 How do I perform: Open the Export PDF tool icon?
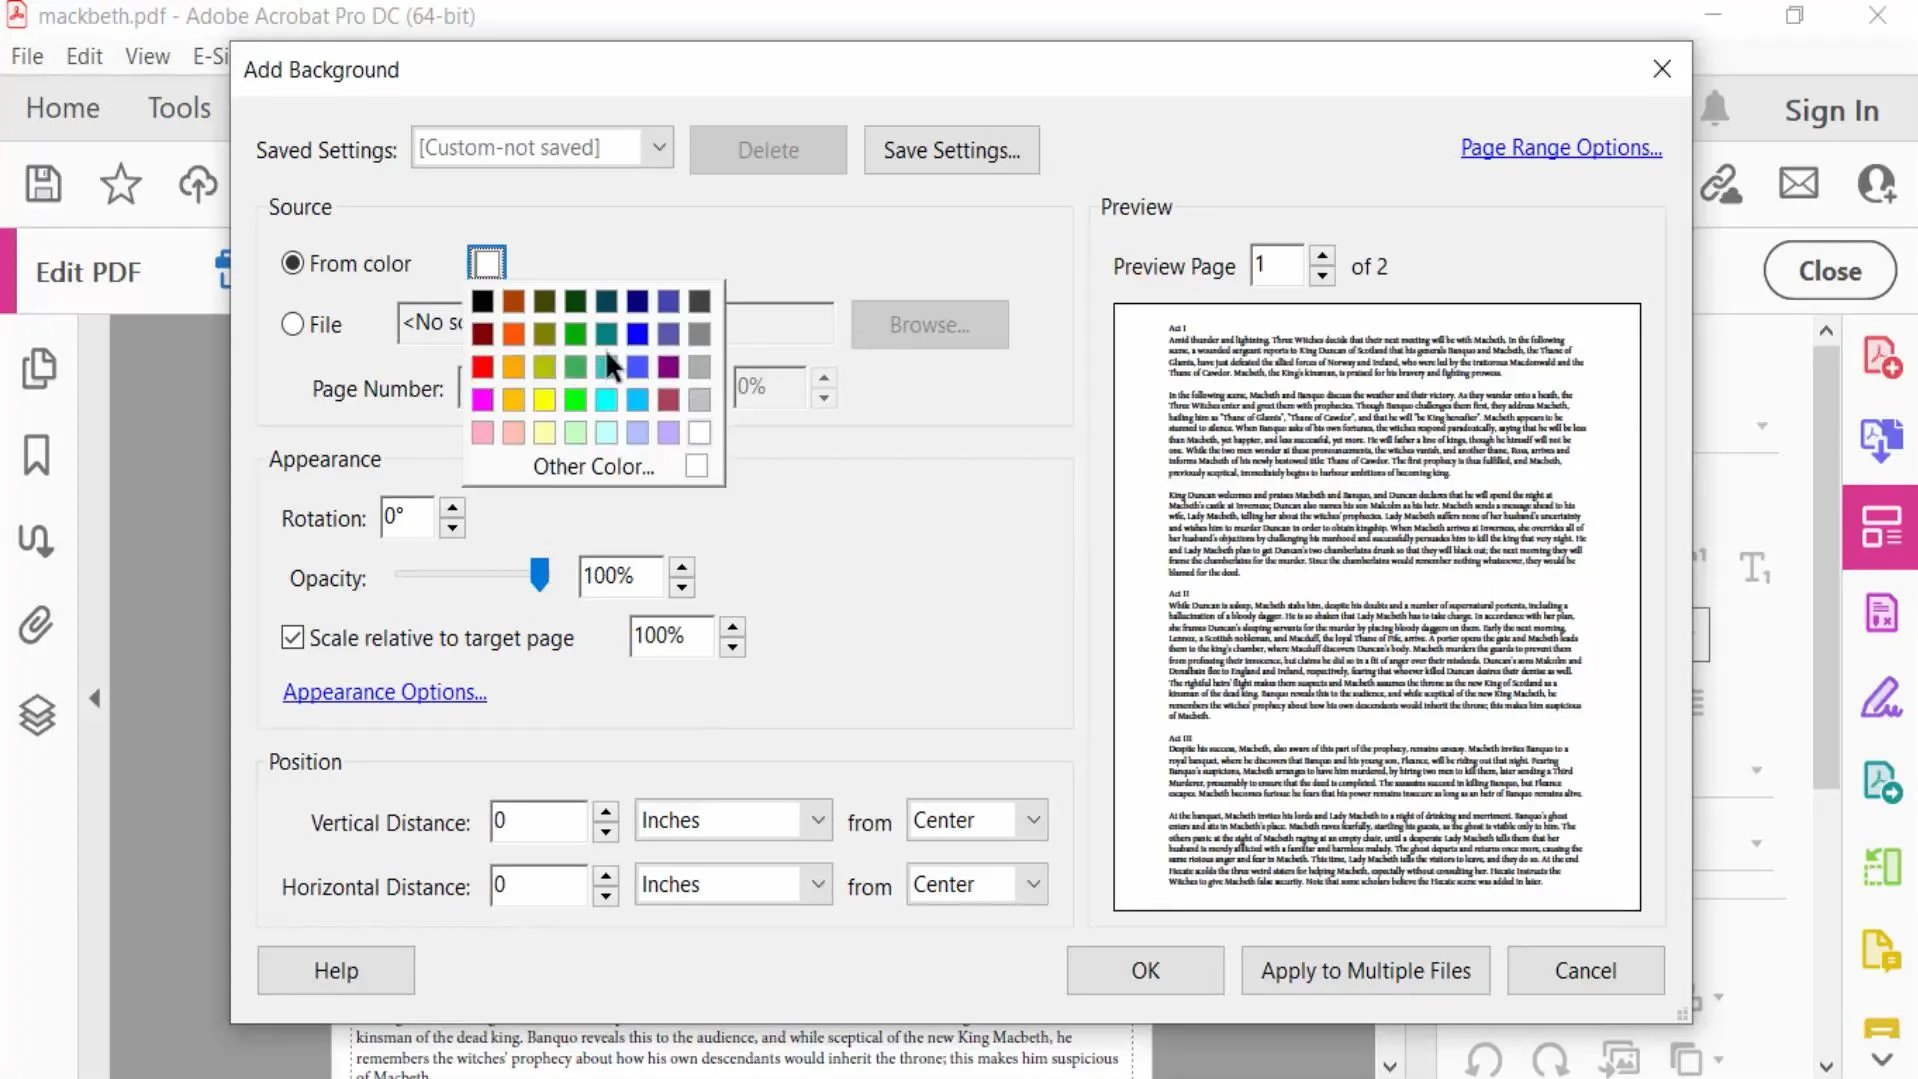click(1881, 440)
